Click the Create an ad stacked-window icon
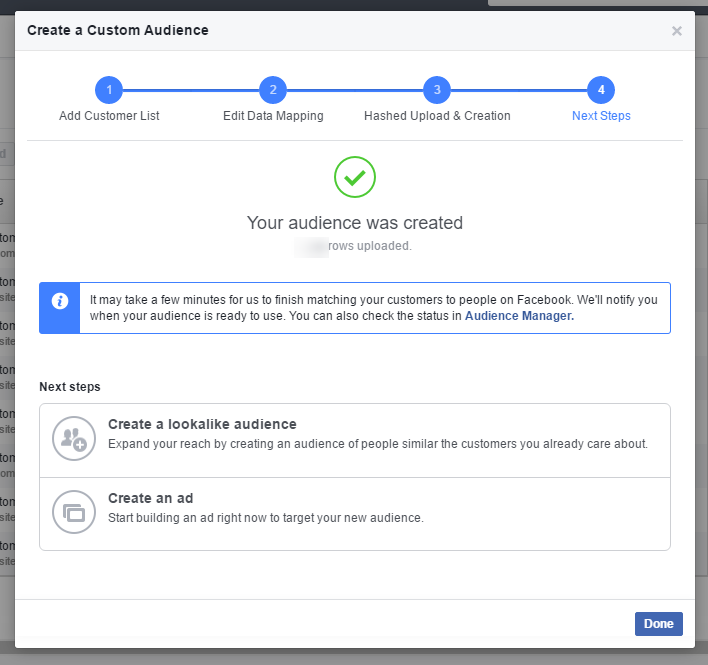Viewport: 708px width, 665px height. pyautogui.click(x=74, y=512)
